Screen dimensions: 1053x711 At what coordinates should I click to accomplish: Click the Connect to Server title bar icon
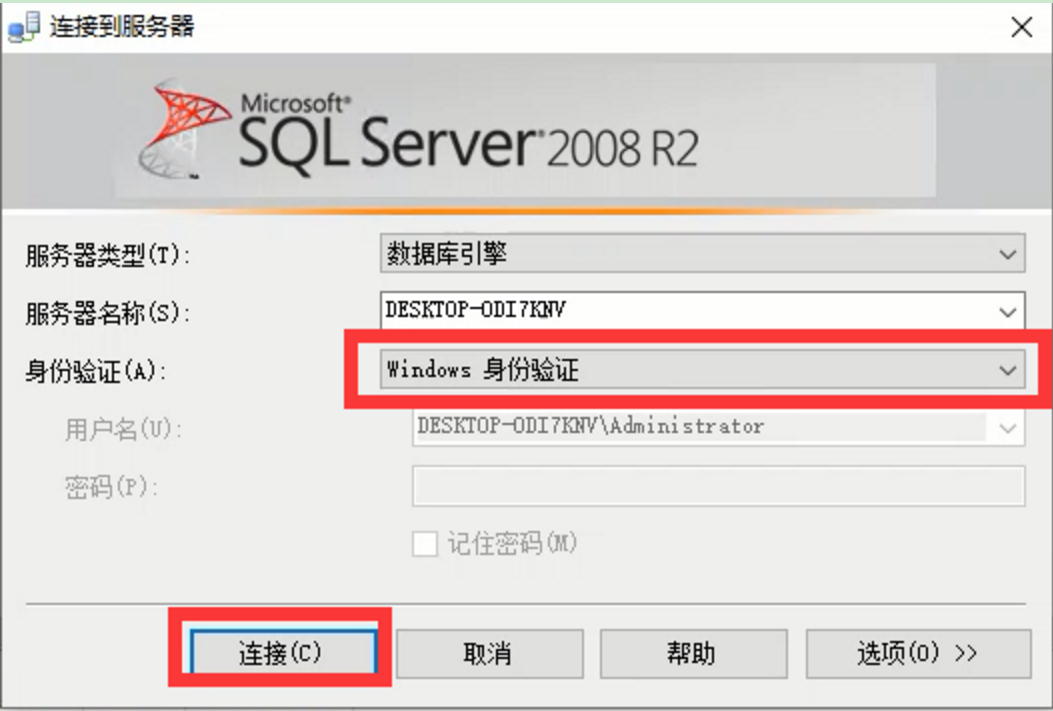(24, 27)
